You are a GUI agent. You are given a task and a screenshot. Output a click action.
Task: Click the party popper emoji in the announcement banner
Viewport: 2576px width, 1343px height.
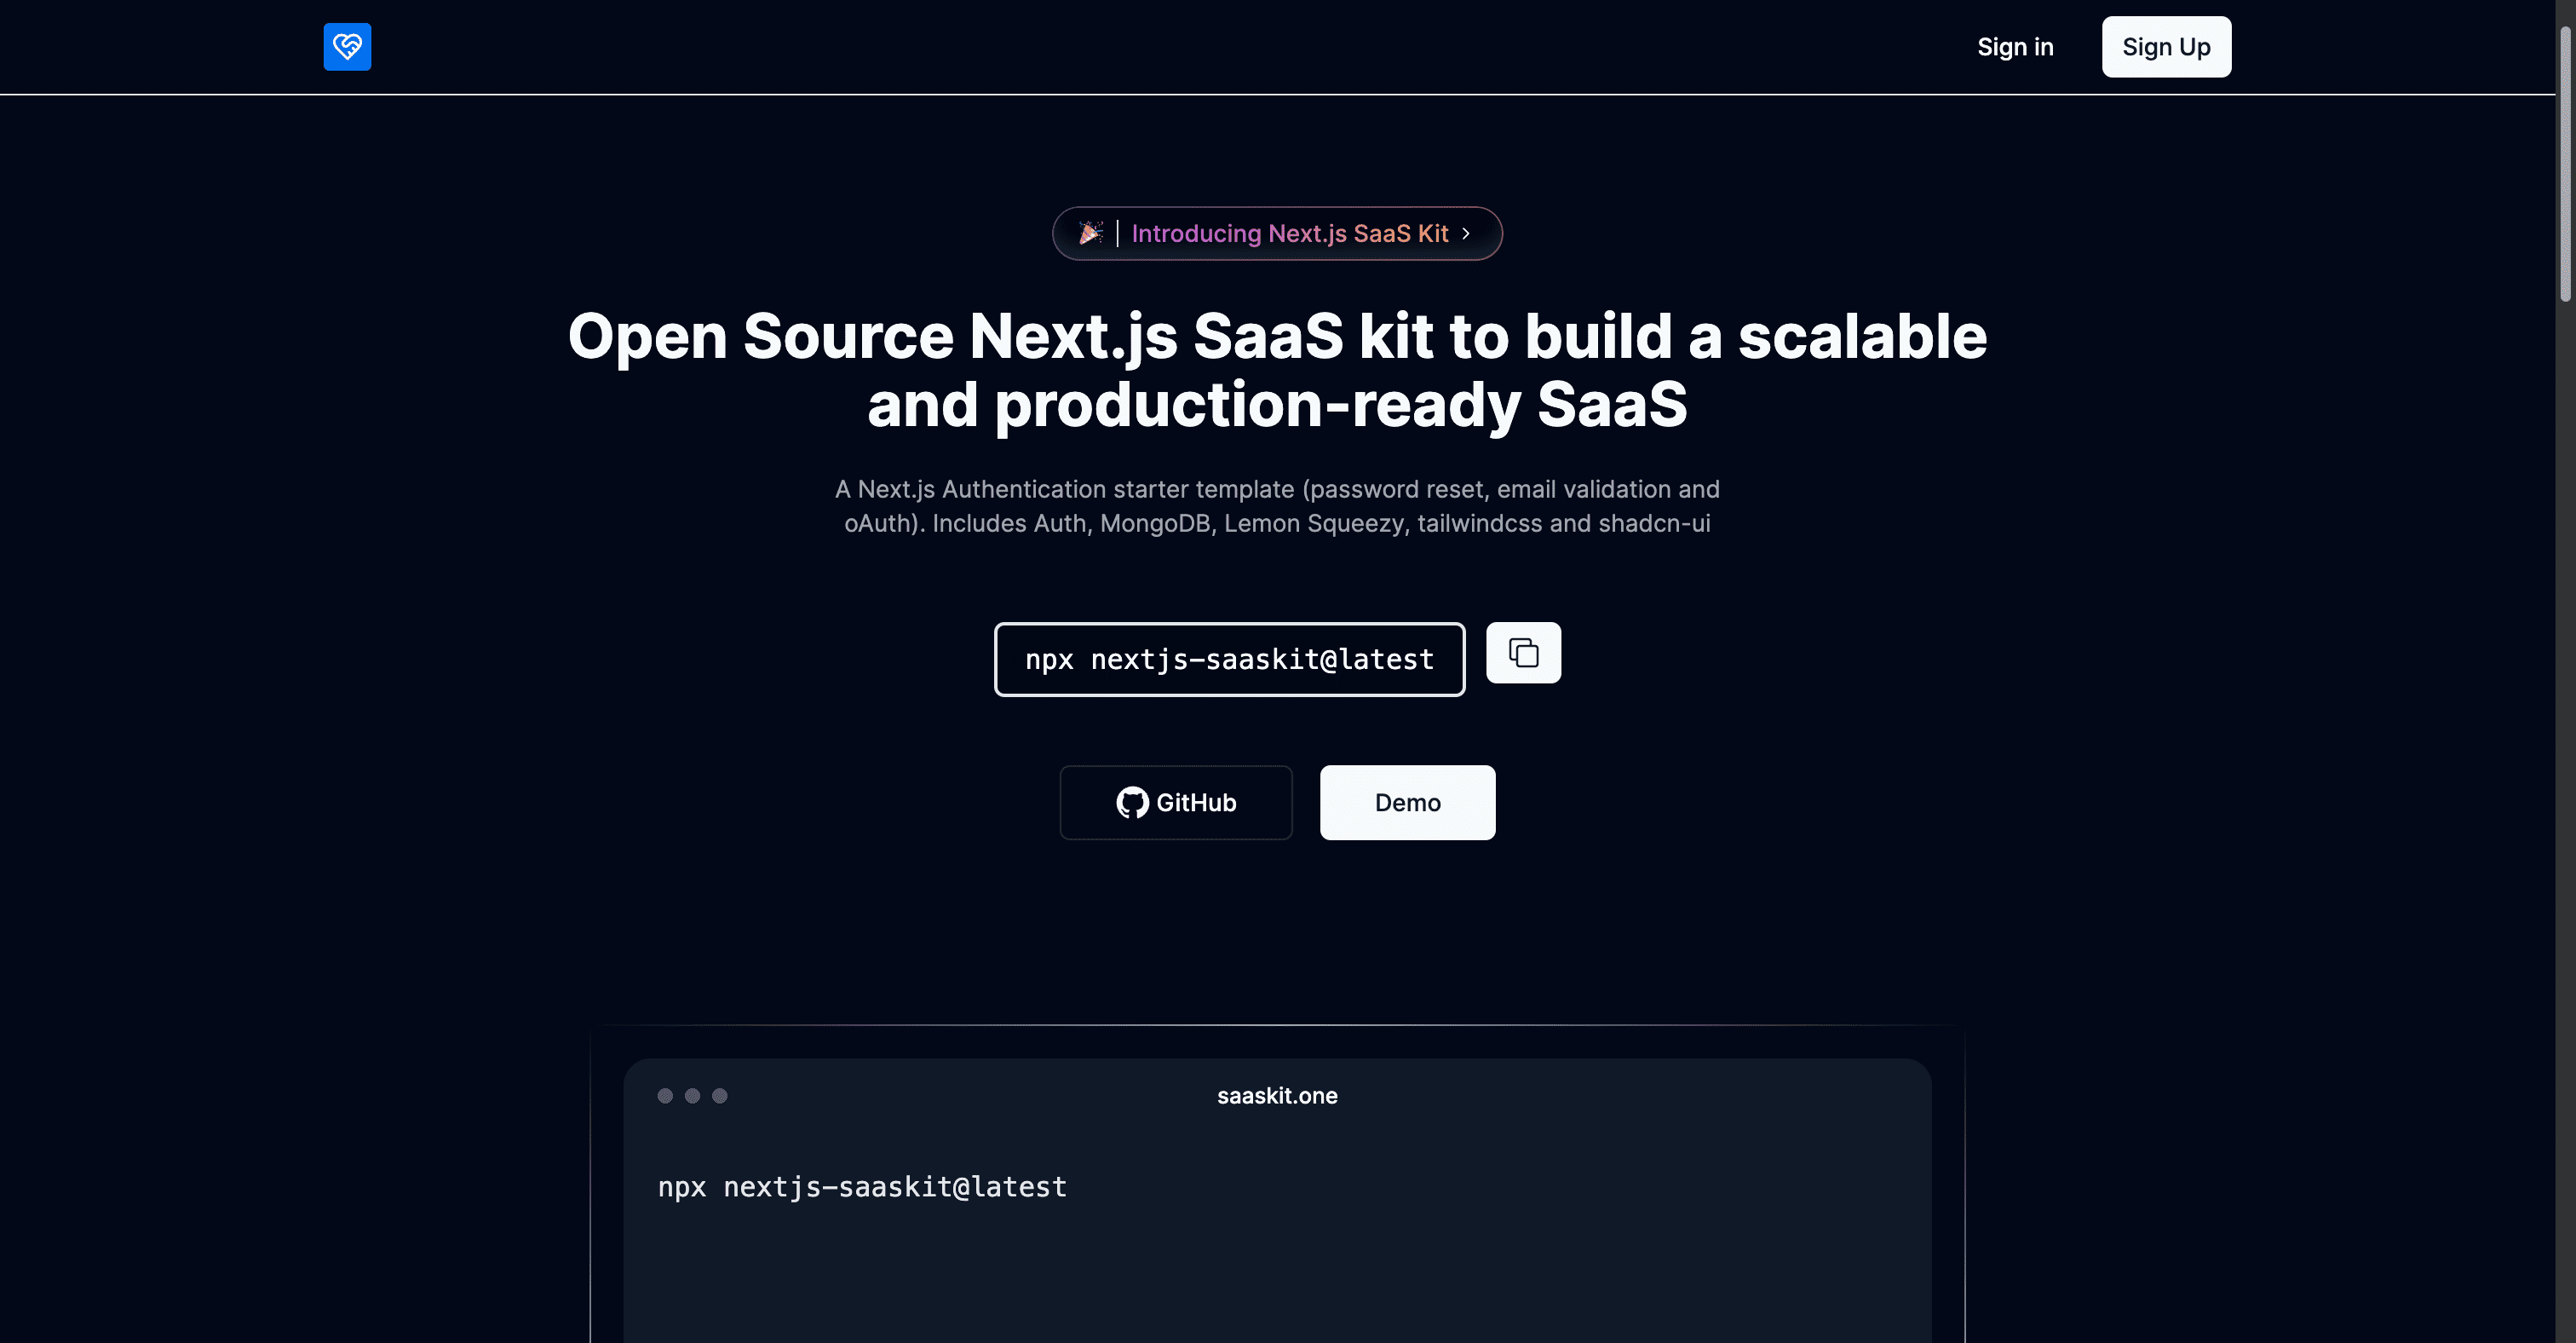coord(1090,233)
